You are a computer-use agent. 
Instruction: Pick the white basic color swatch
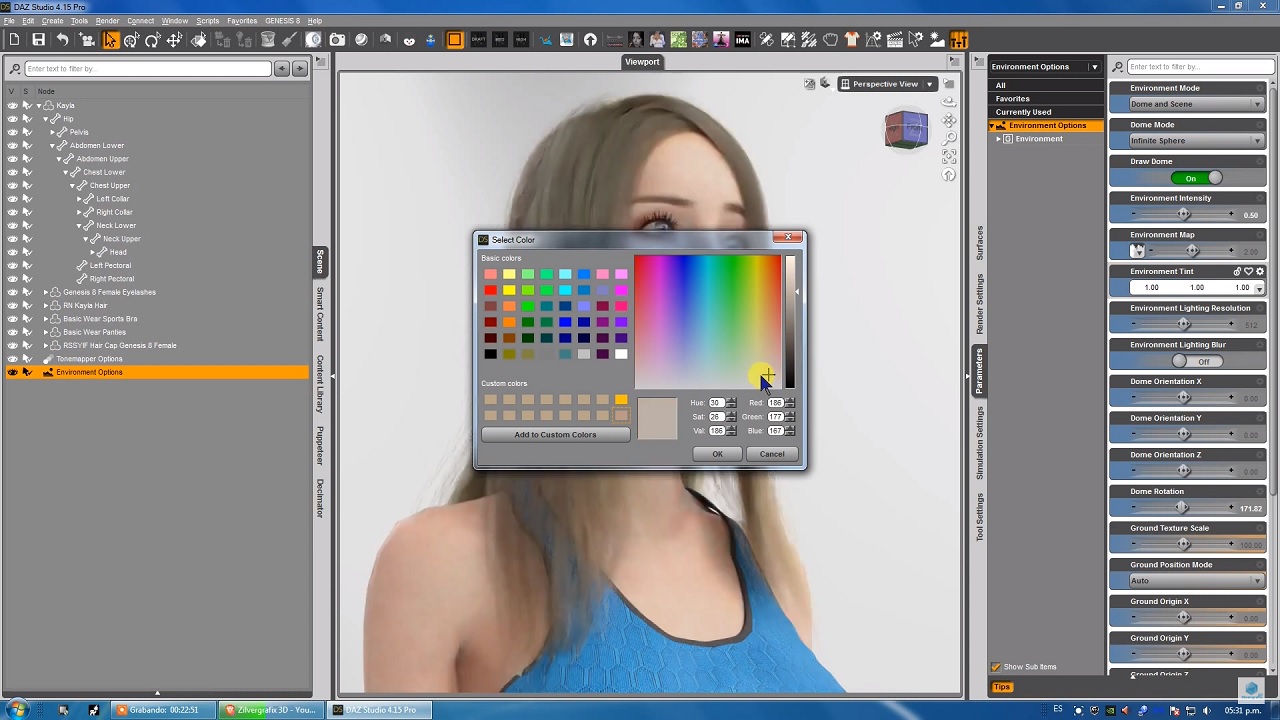[x=621, y=354]
